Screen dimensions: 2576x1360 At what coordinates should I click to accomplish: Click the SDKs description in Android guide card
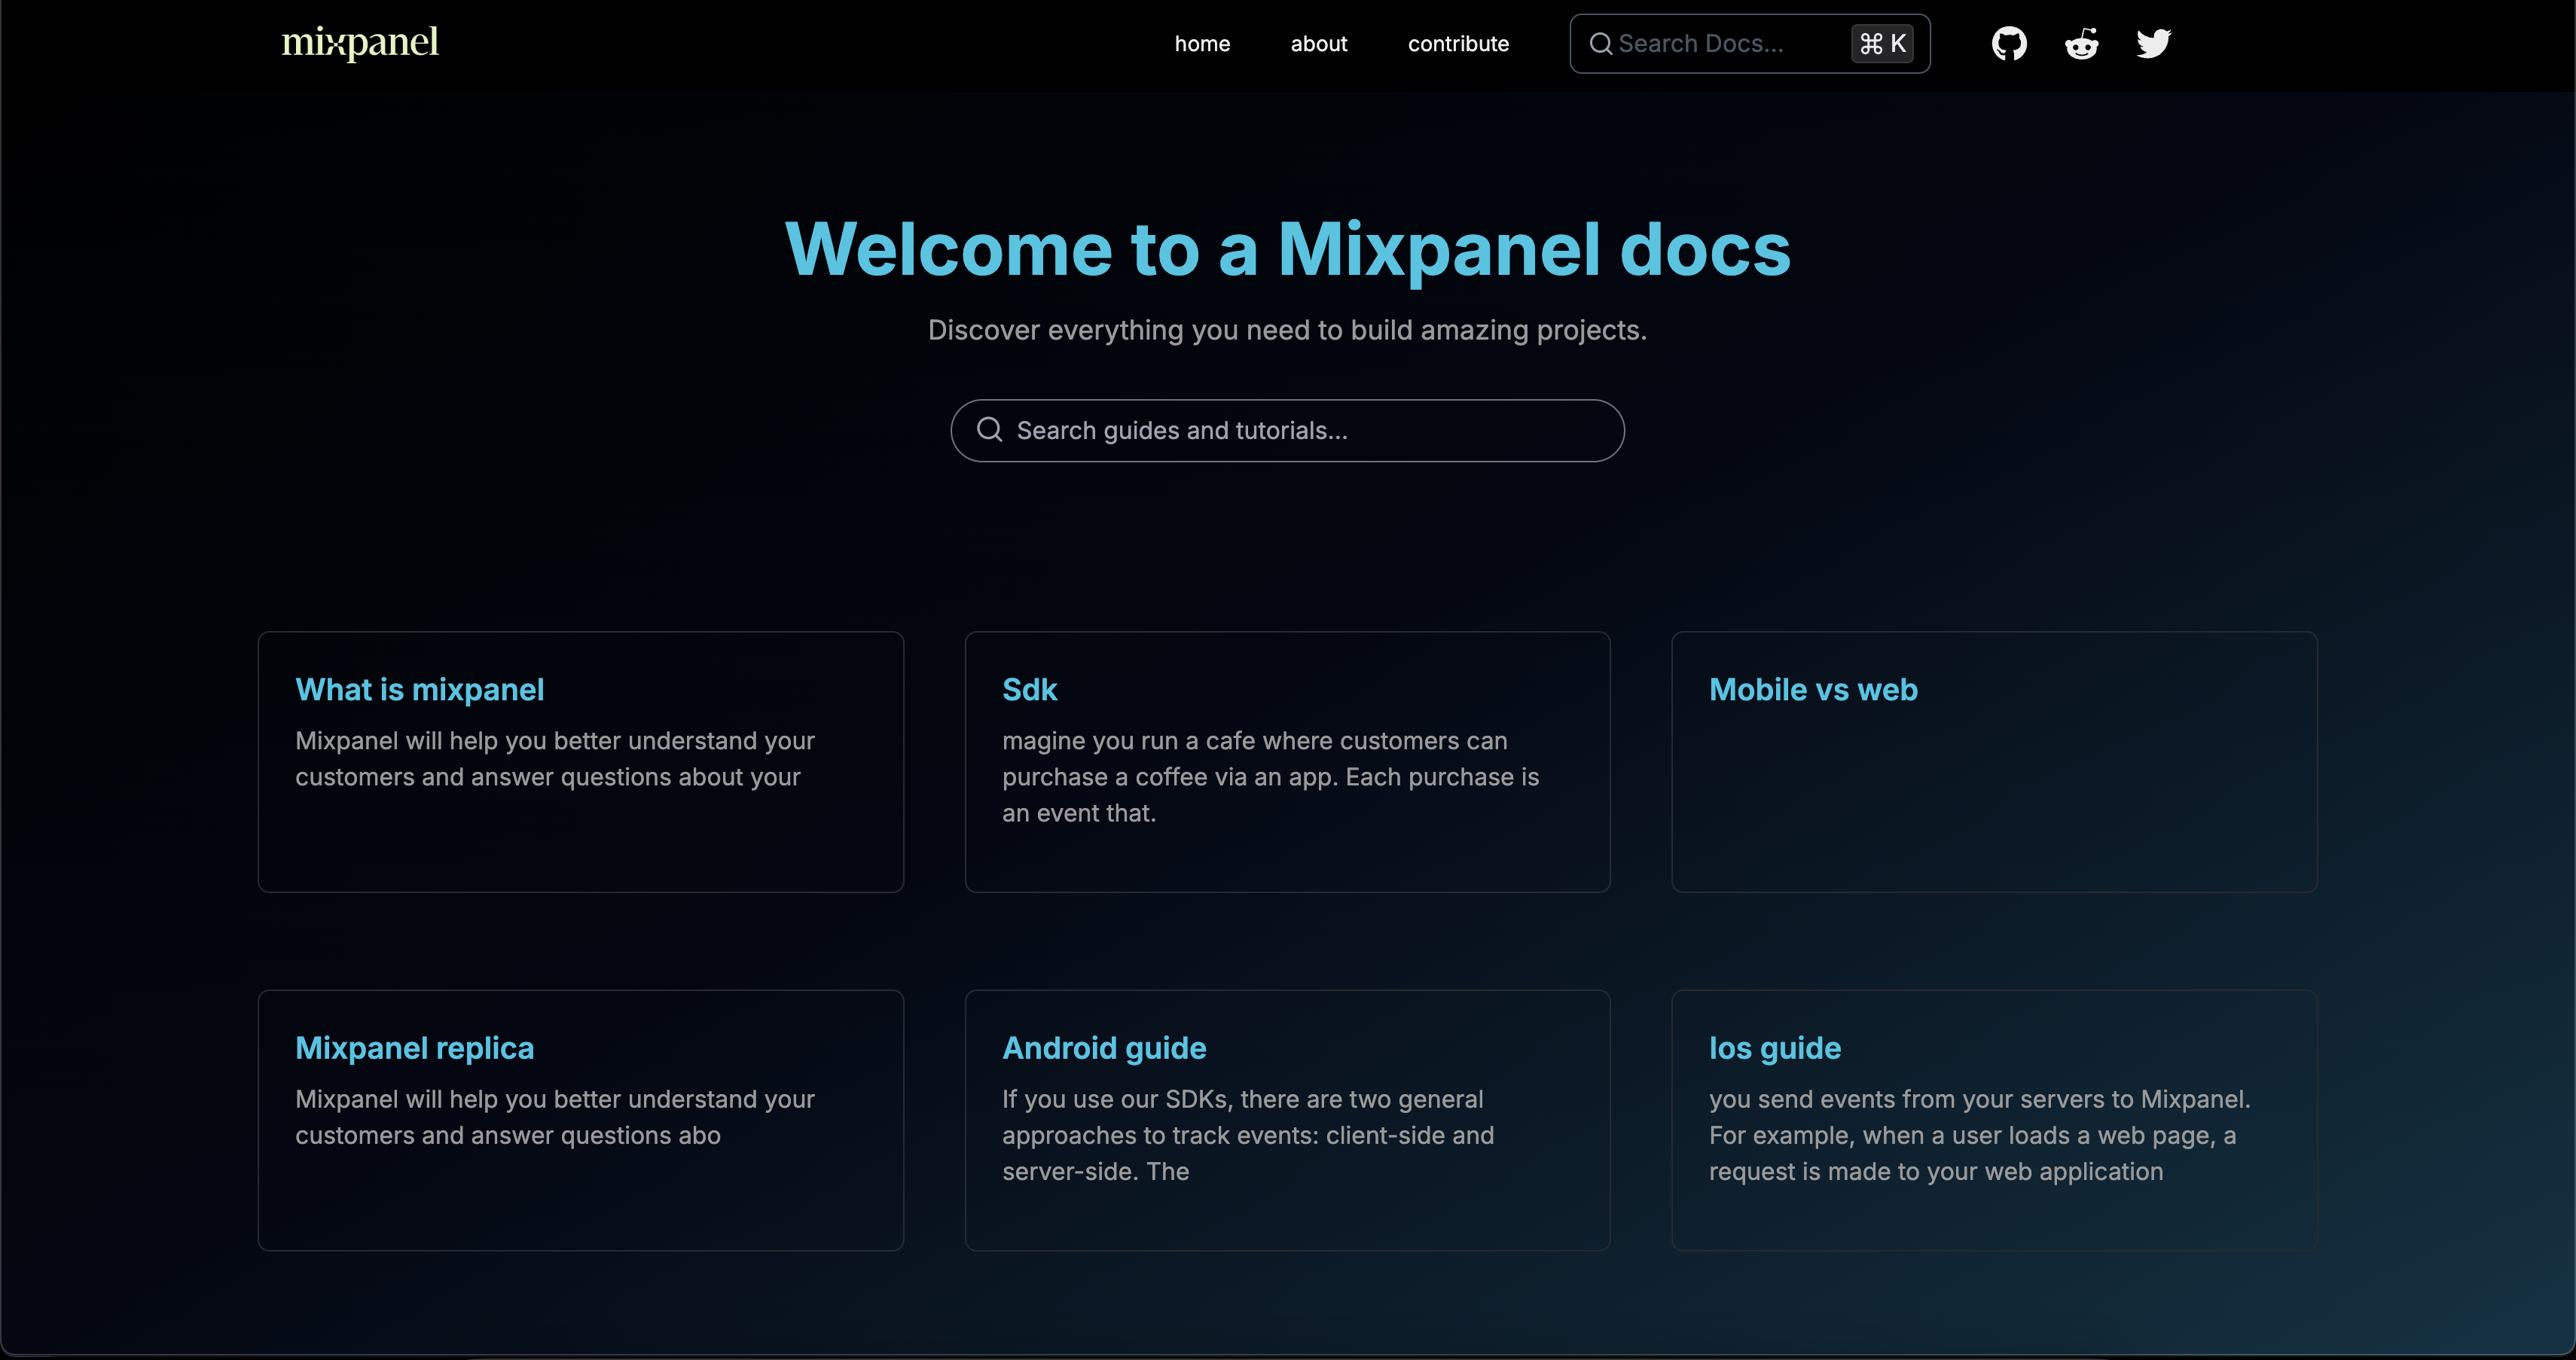pos(1248,1135)
